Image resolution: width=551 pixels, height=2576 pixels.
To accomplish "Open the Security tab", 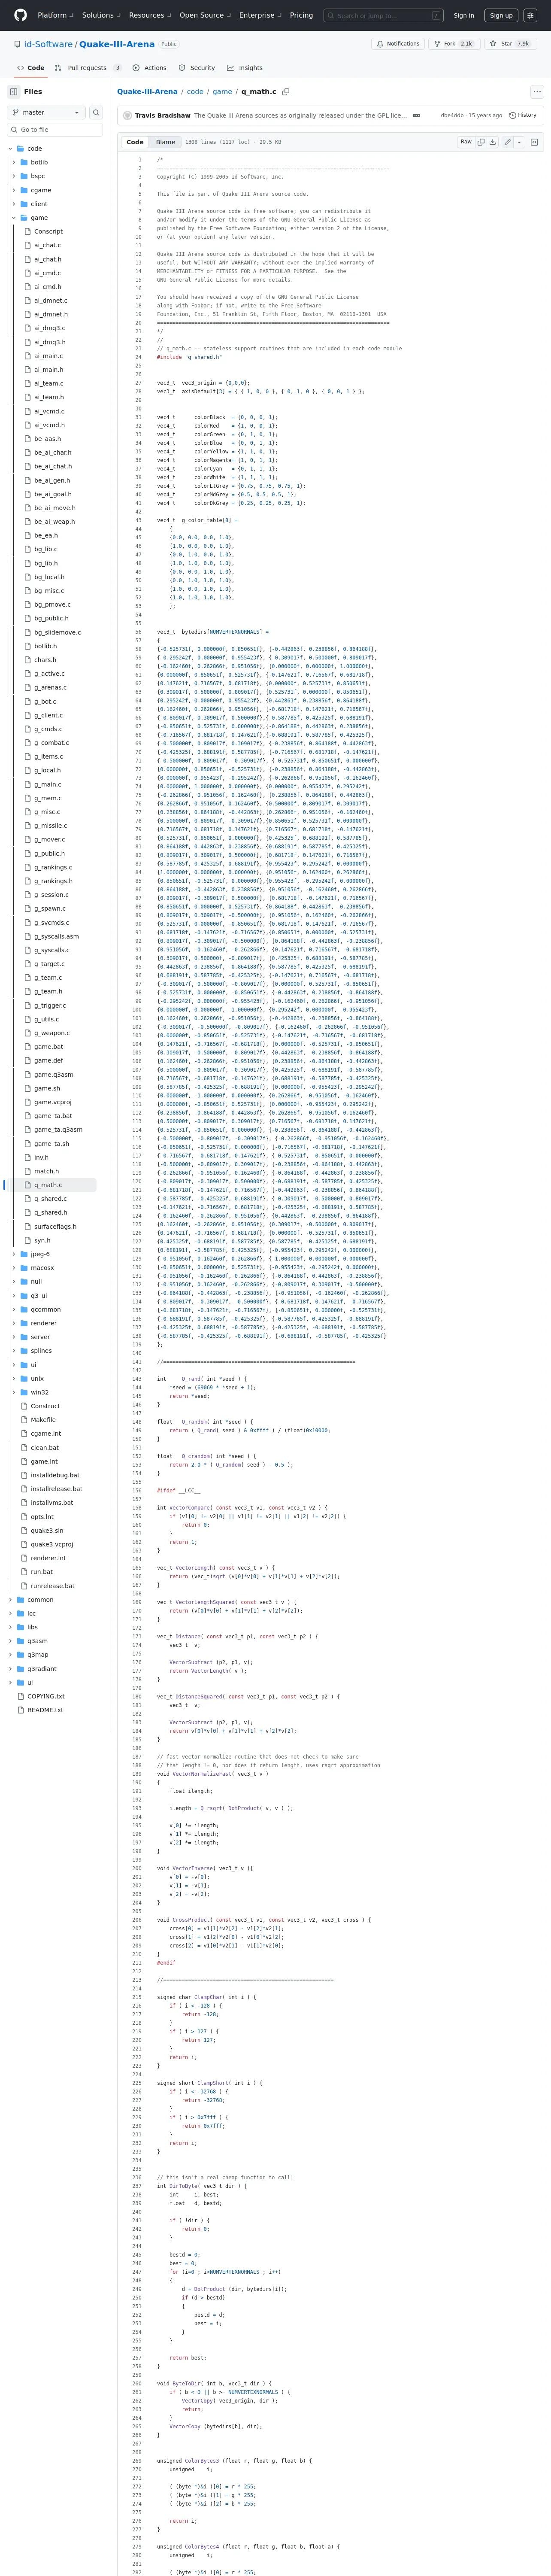I will click(196, 68).
